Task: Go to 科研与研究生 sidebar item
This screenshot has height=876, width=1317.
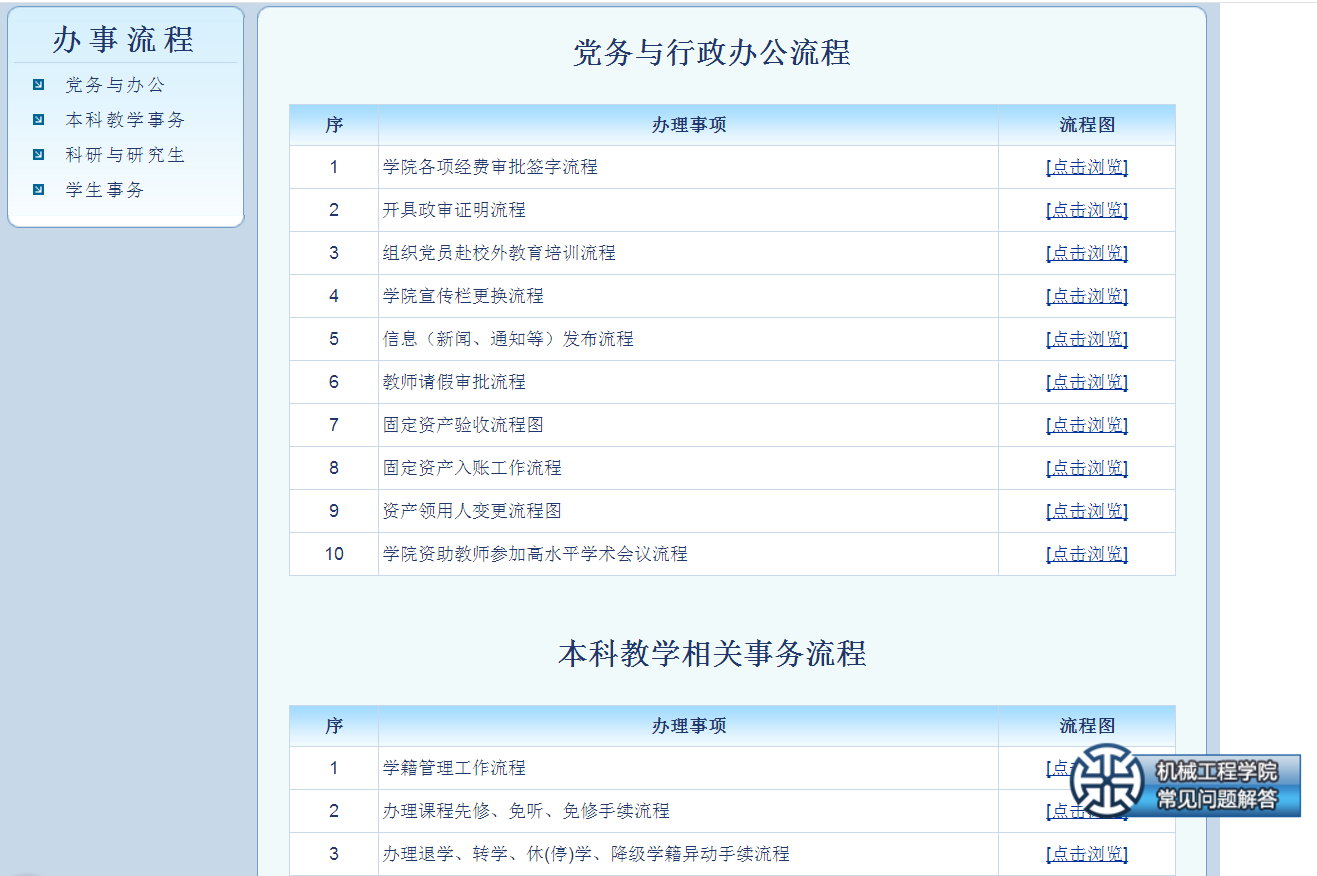Action: [x=125, y=155]
